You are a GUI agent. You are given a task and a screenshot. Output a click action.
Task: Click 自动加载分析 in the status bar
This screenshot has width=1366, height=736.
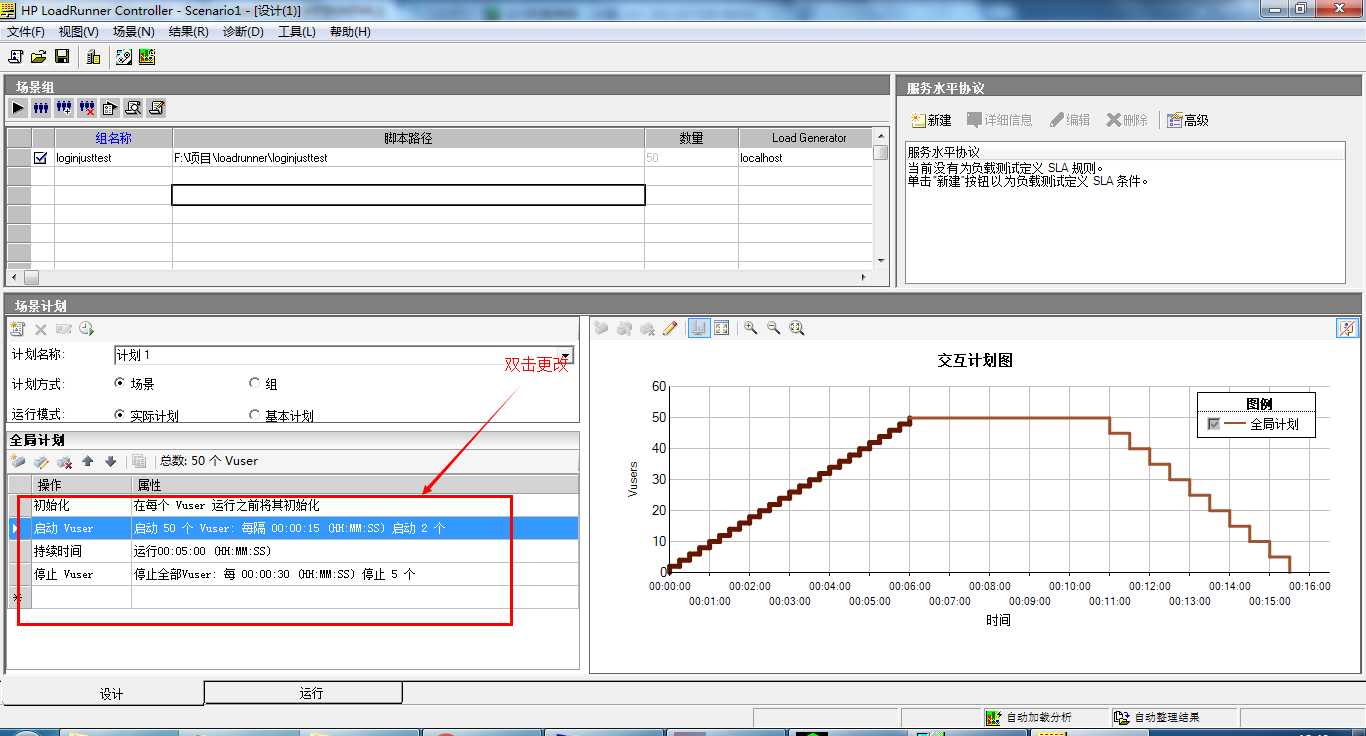[x=1039, y=717]
